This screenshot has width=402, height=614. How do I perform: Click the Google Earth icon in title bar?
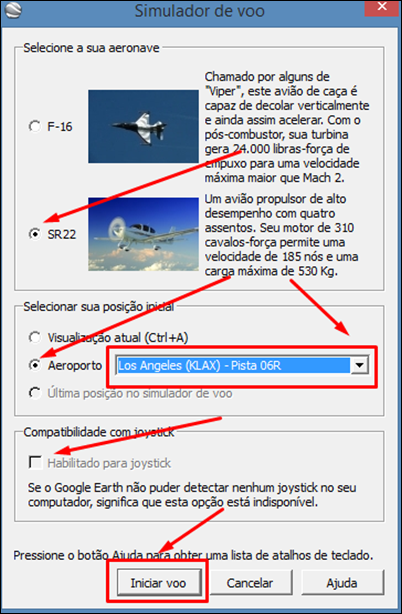(14, 10)
